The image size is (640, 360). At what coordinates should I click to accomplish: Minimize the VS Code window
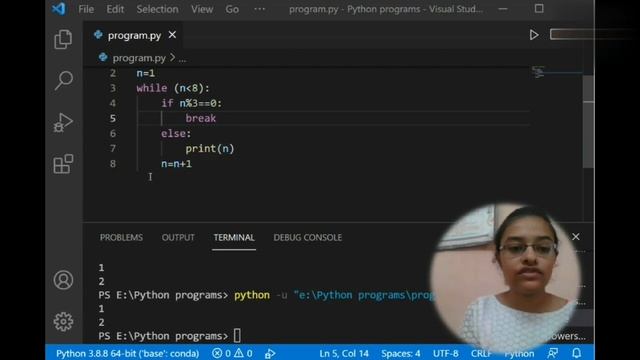[503, 9]
